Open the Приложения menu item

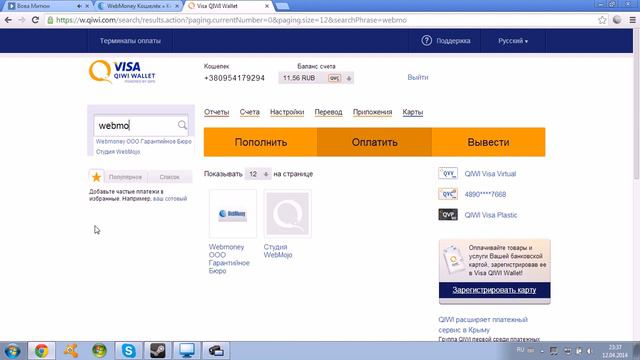(x=372, y=112)
